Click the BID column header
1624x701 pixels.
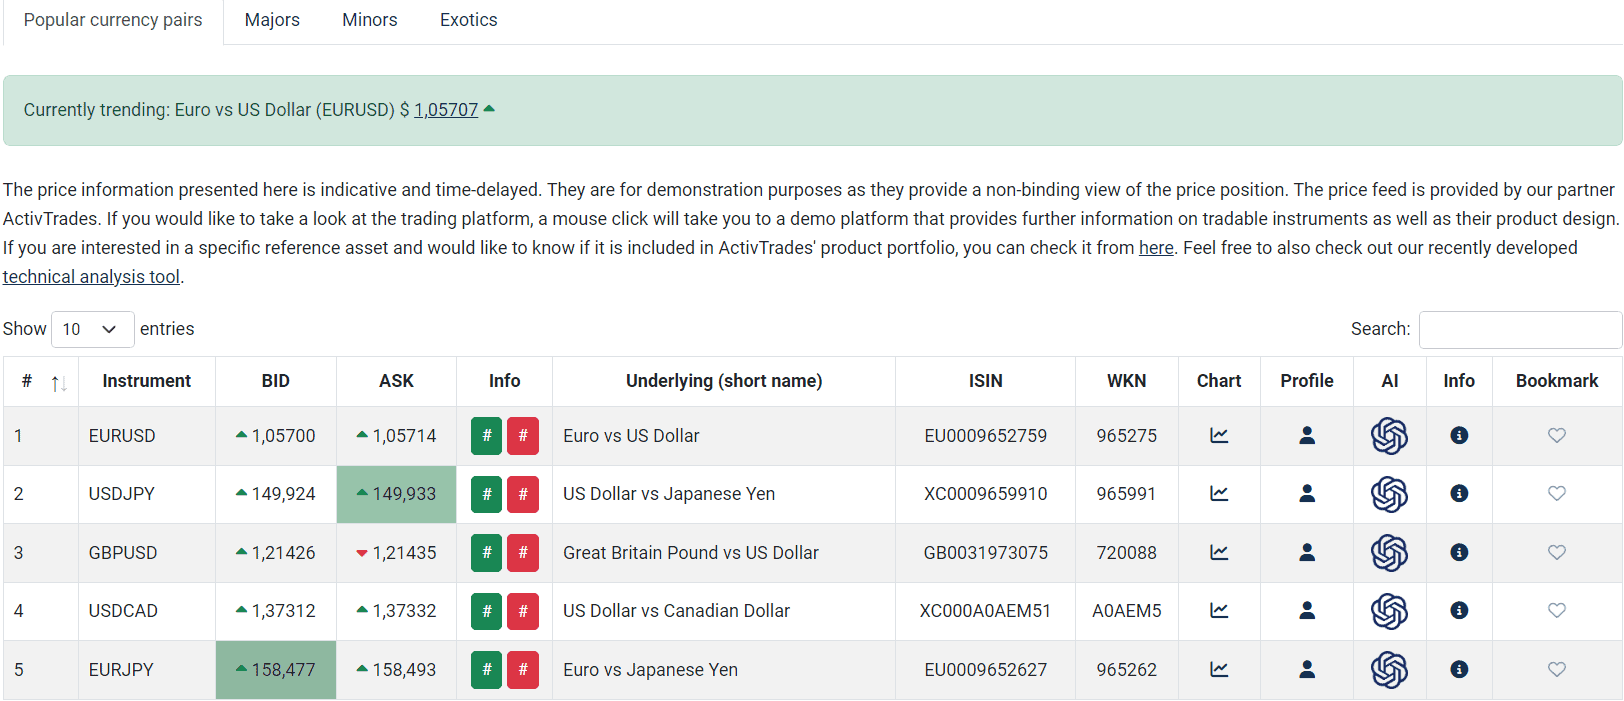click(275, 381)
